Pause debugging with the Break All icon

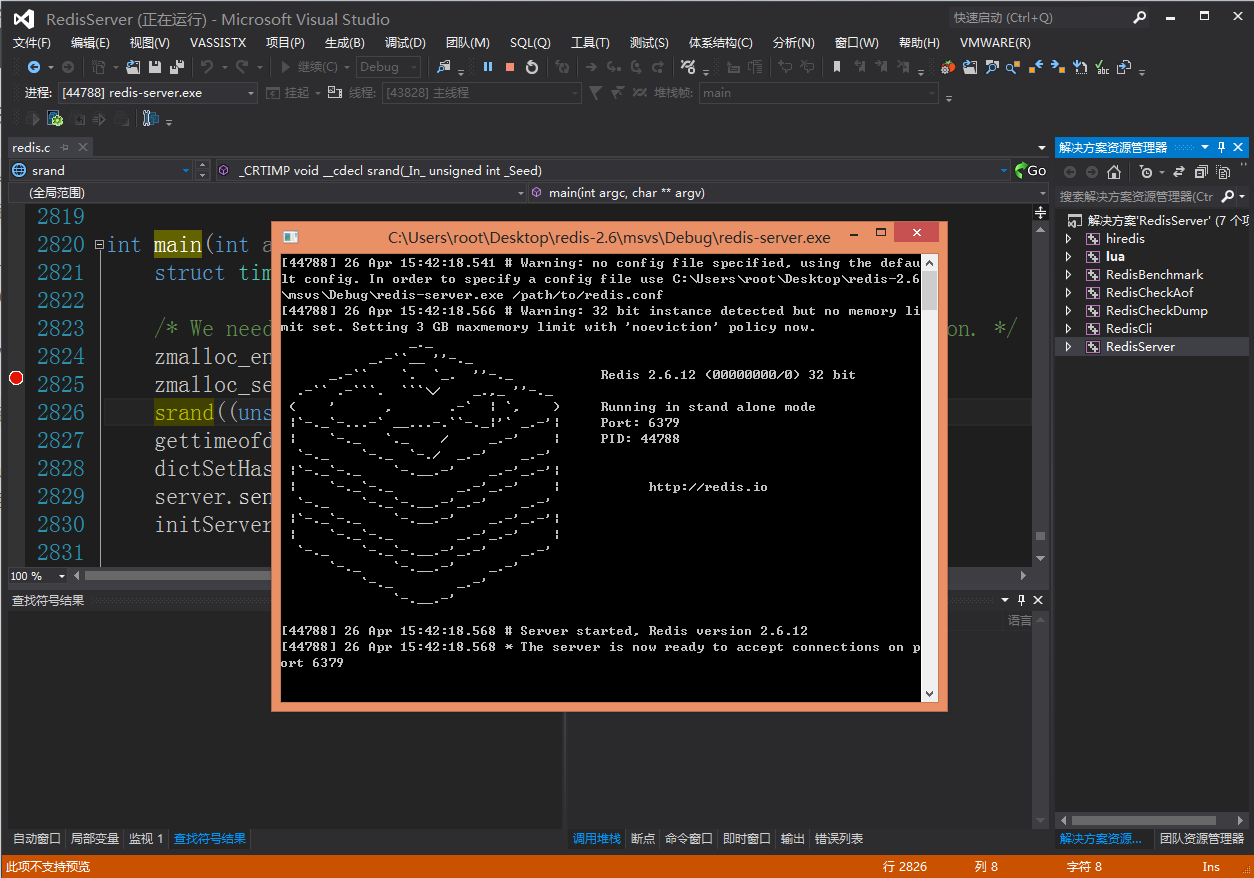click(x=488, y=67)
